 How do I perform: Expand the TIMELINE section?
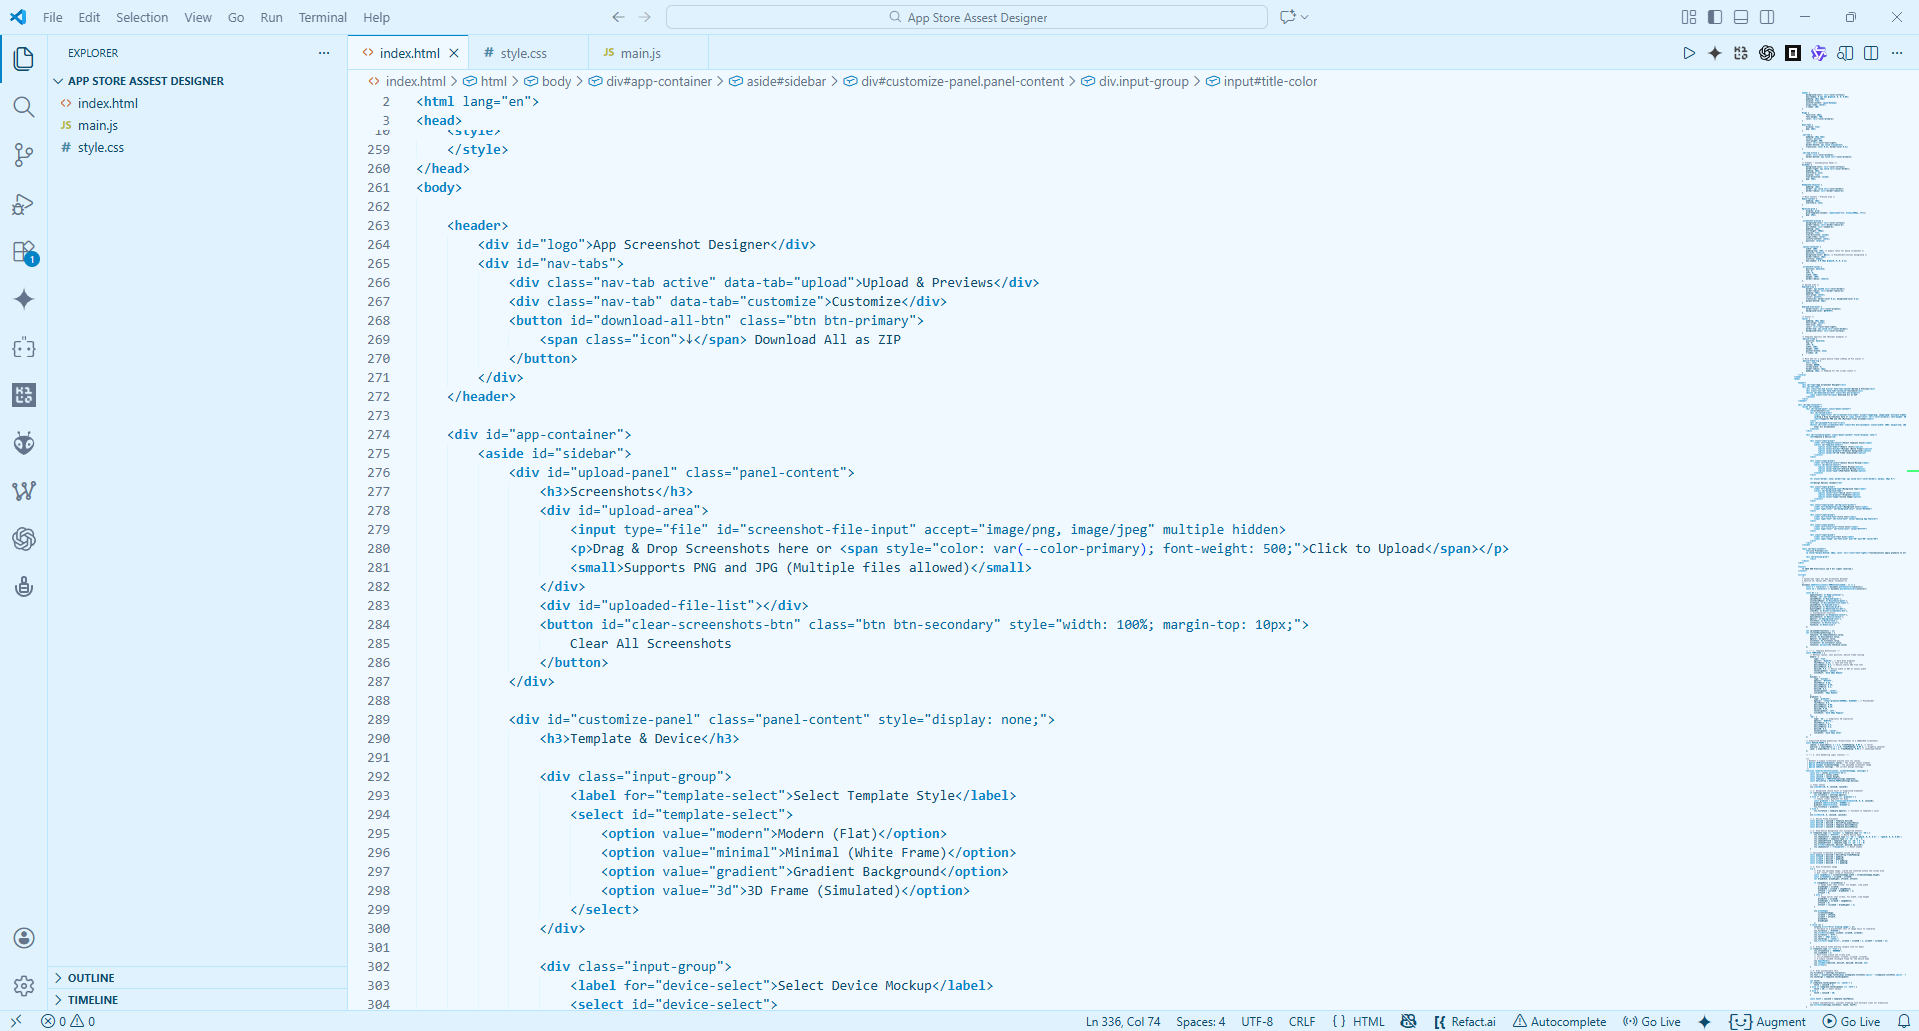tap(92, 1000)
